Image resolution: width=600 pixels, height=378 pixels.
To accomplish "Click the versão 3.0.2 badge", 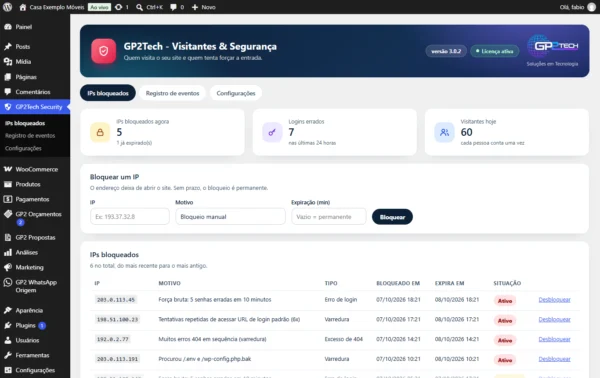I will point(446,51).
